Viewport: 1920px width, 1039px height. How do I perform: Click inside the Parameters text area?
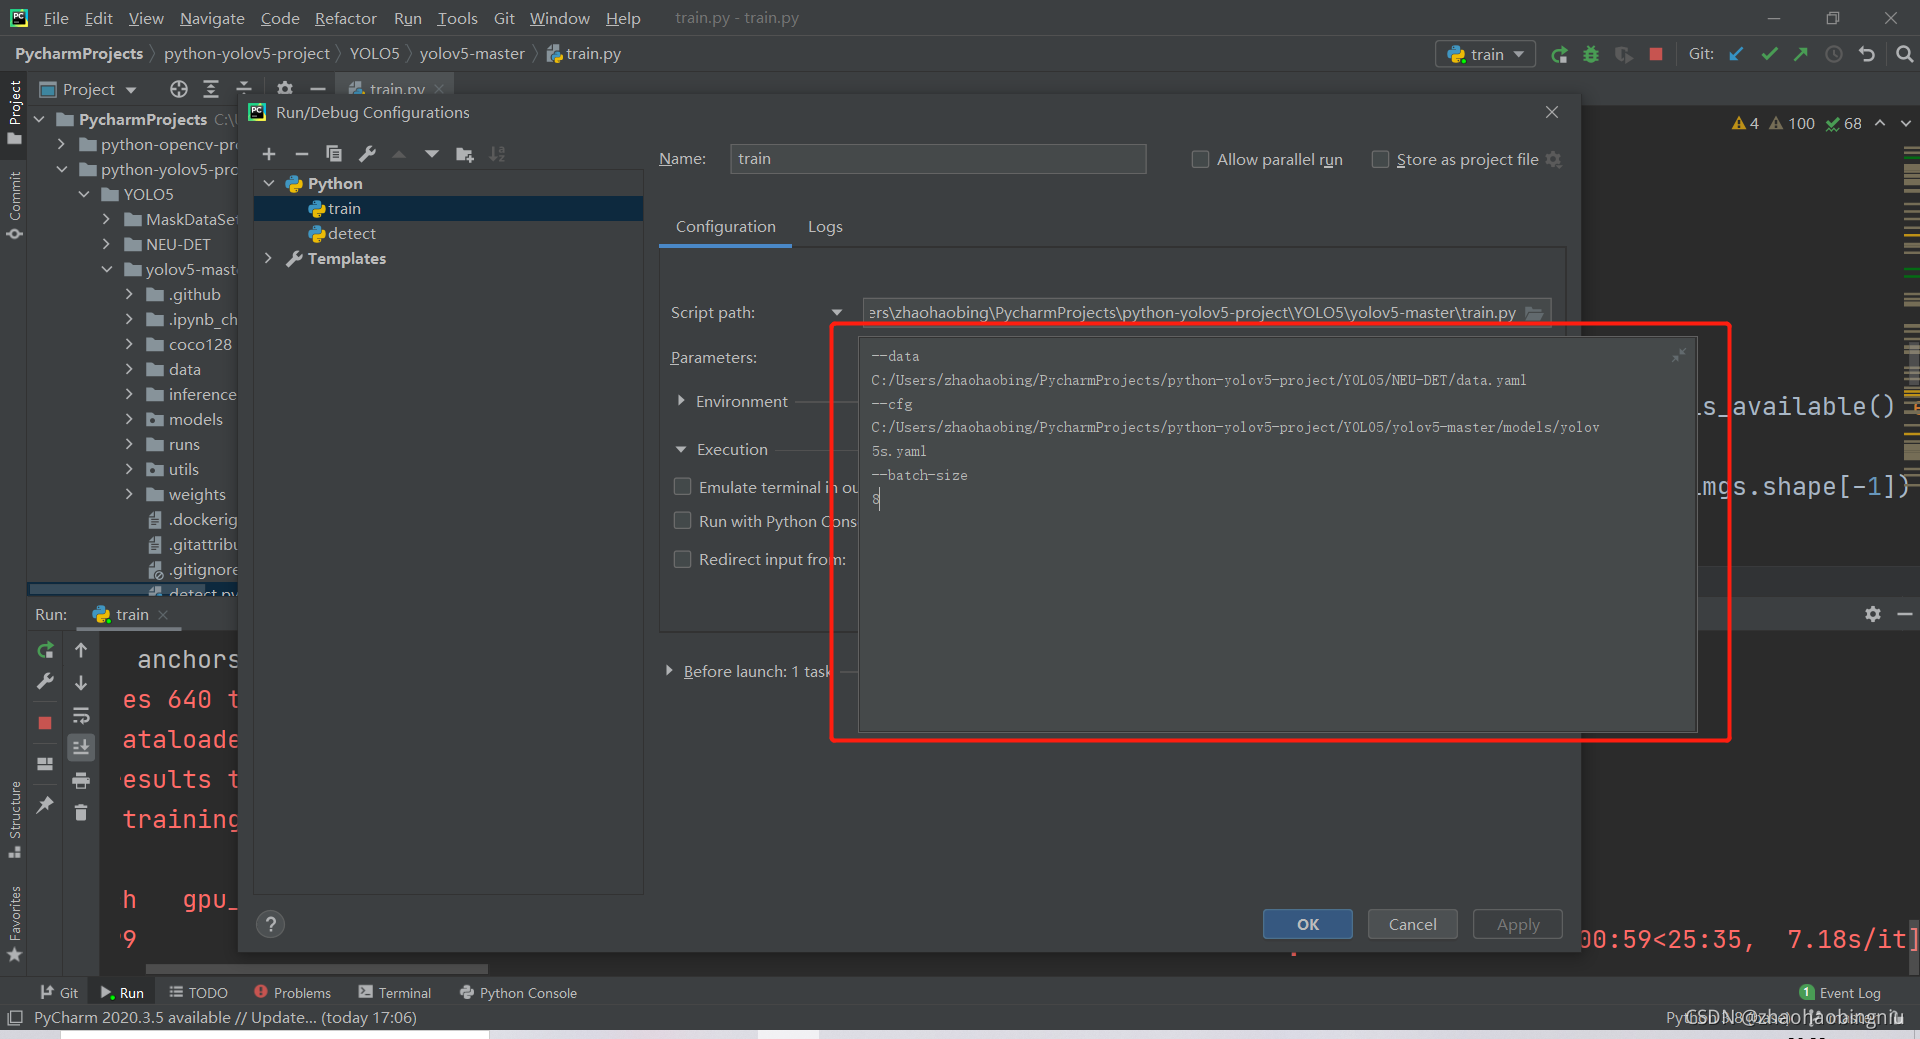coord(1277,534)
